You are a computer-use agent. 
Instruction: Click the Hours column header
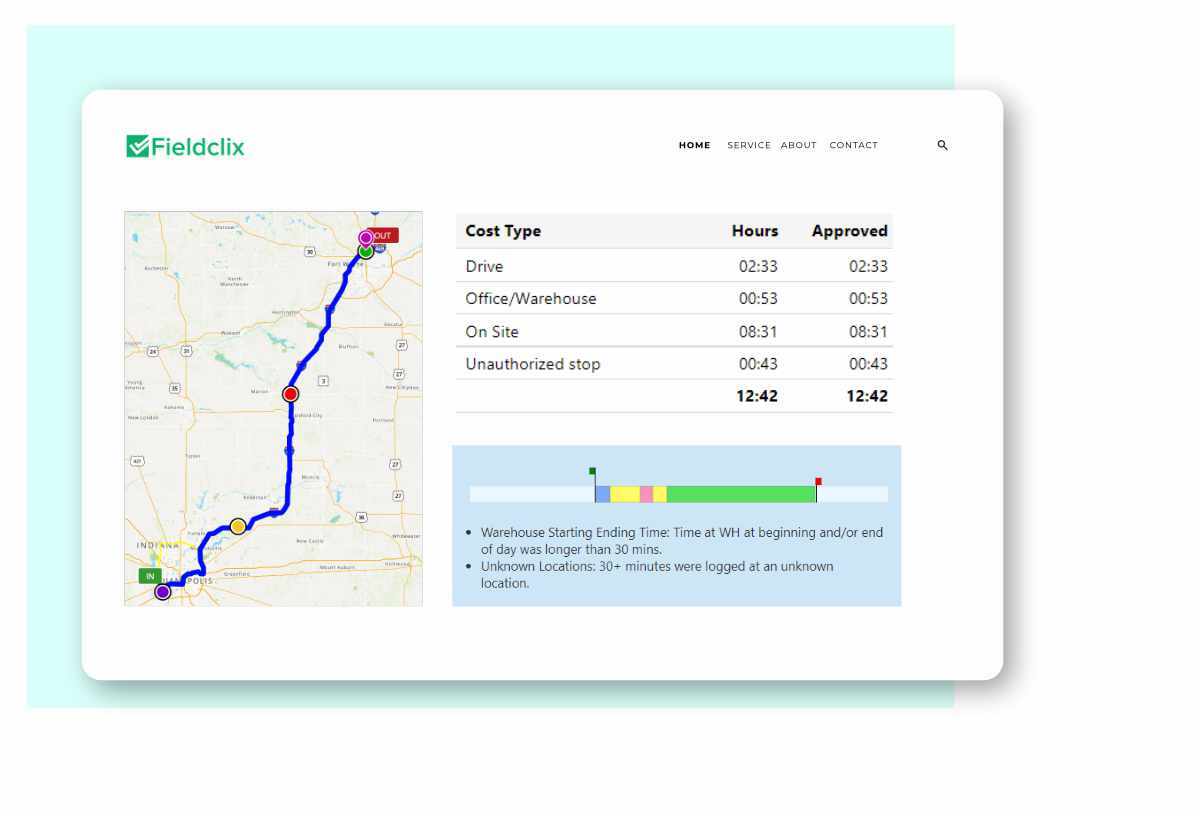[755, 231]
